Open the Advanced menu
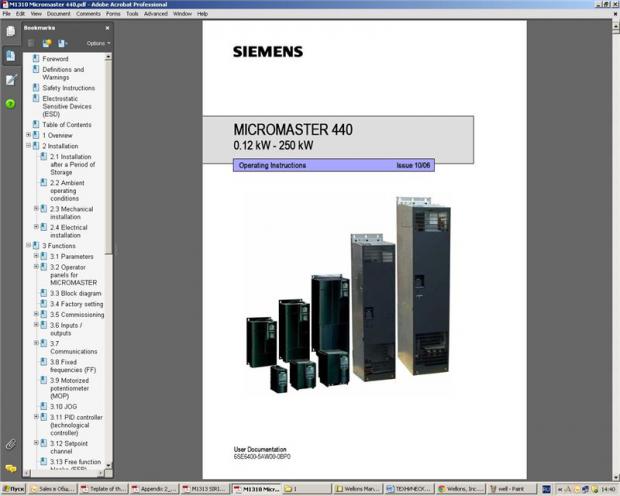The image size is (620, 496). click(155, 13)
